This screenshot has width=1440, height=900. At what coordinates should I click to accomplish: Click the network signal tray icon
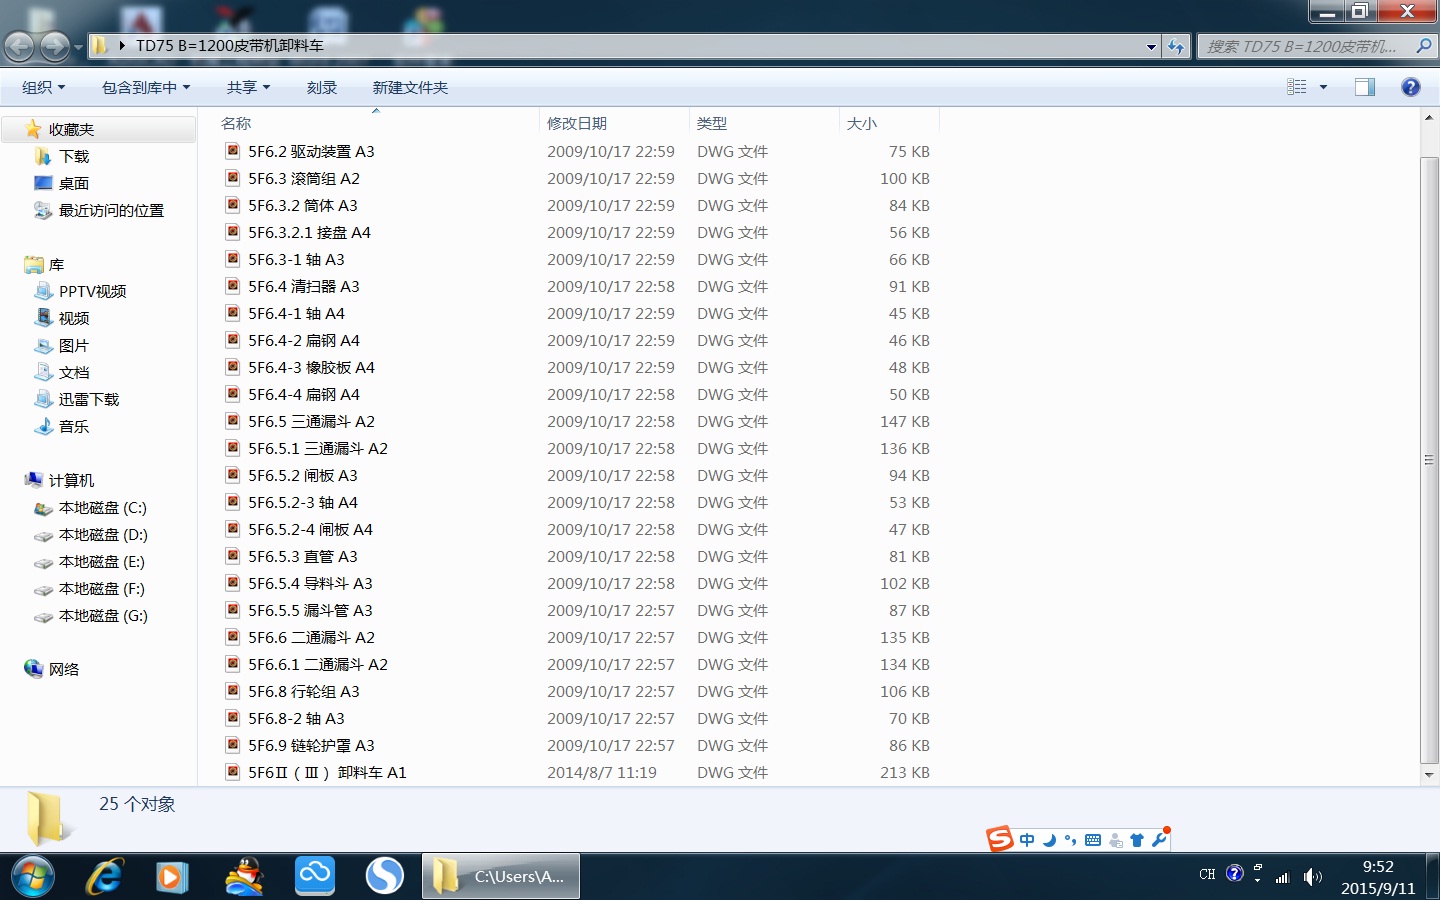(1283, 877)
